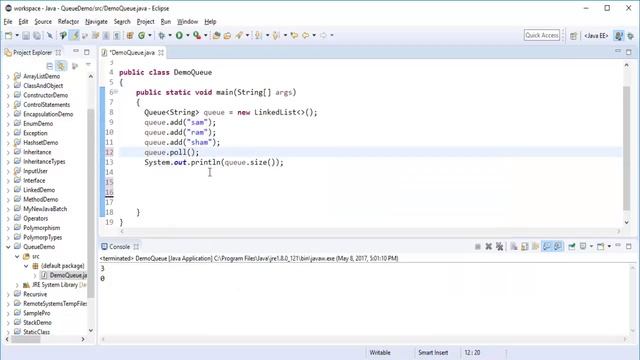This screenshot has height=360, width=640.
Task: Collapse the src folder node
Action: click(x=17, y=257)
